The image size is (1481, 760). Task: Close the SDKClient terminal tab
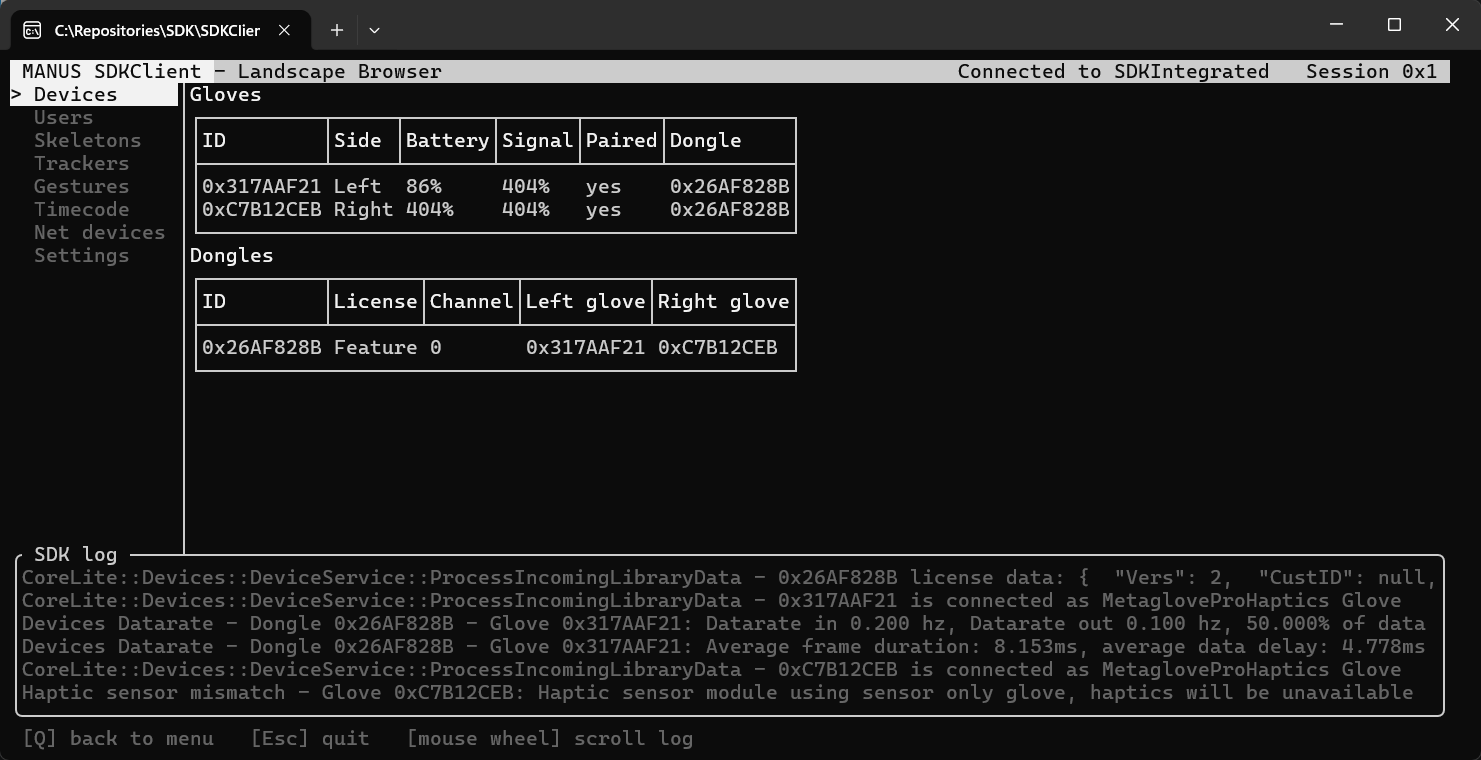(x=284, y=30)
